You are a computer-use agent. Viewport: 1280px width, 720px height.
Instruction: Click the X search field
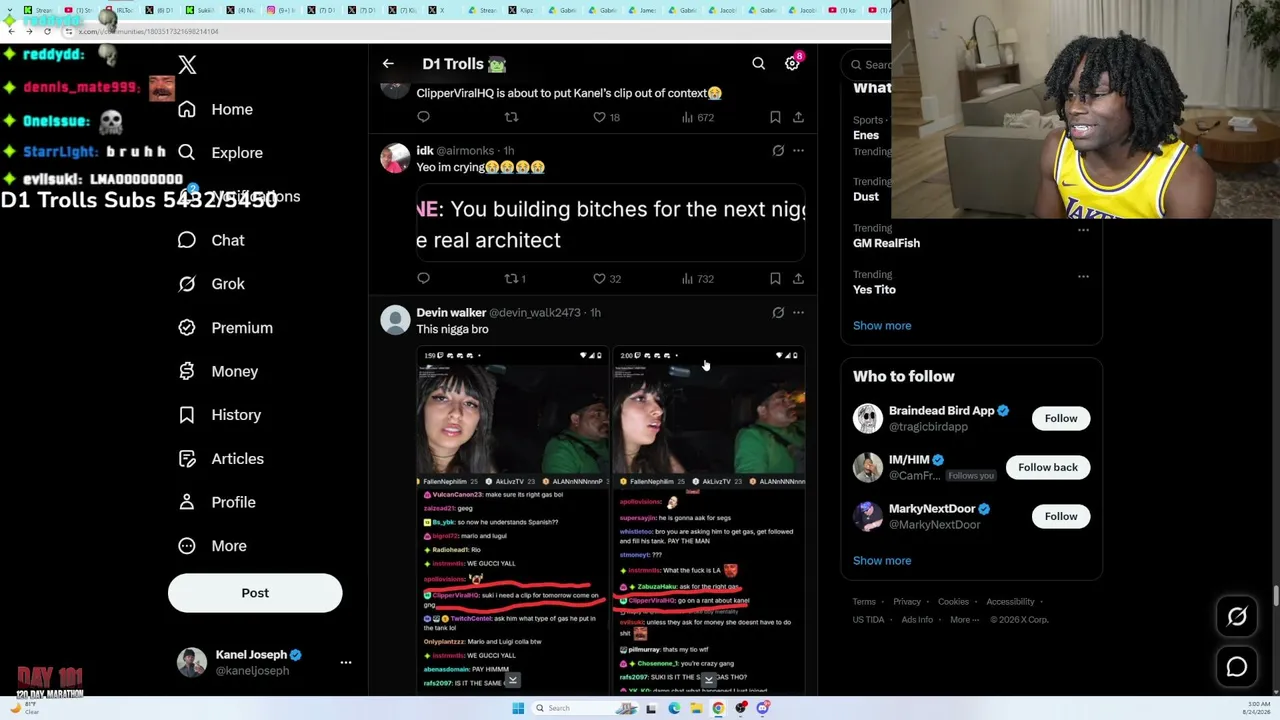pyautogui.click(x=867, y=65)
